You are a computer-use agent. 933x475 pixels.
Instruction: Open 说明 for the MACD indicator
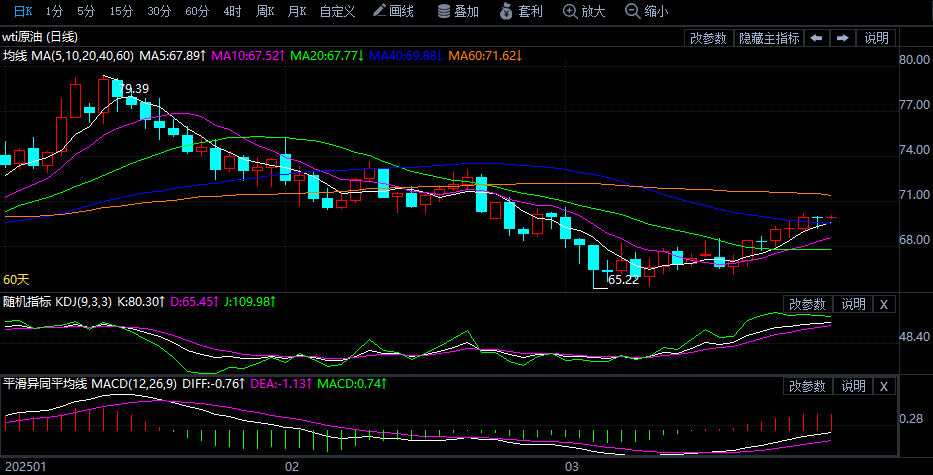pos(853,386)
